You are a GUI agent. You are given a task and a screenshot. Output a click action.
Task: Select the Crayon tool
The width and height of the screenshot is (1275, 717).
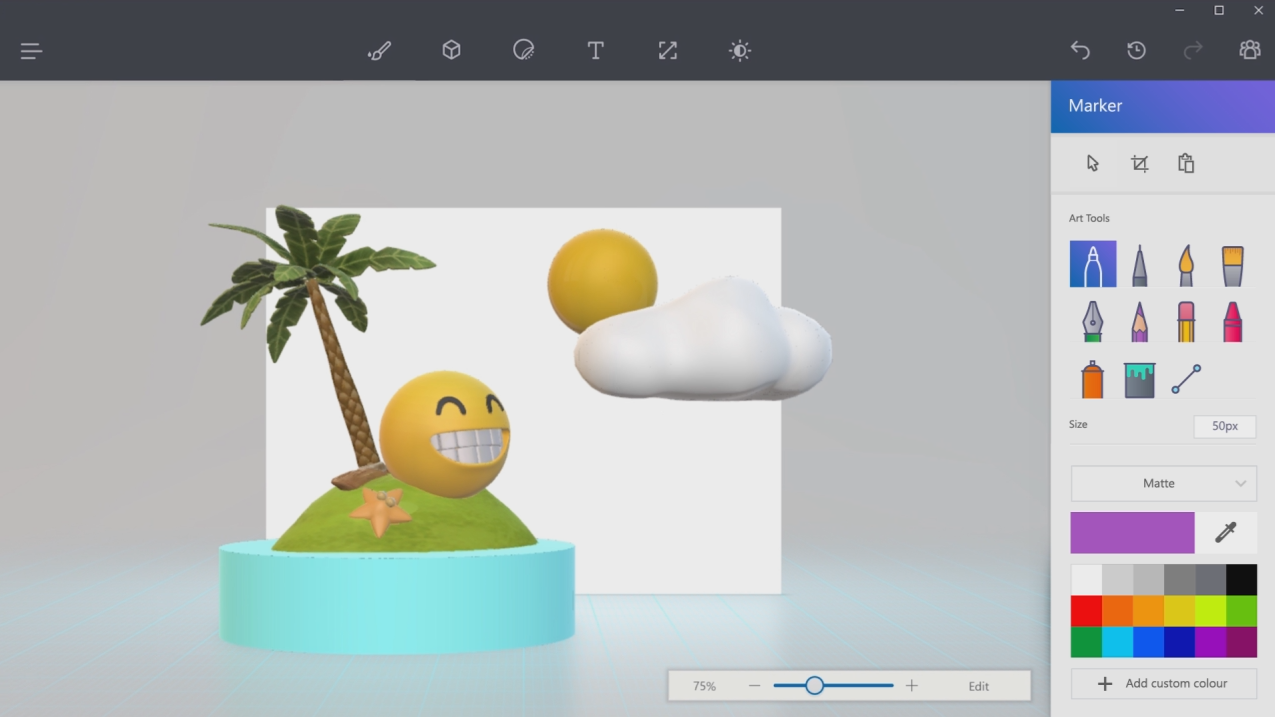click(x=1233, y=322)
